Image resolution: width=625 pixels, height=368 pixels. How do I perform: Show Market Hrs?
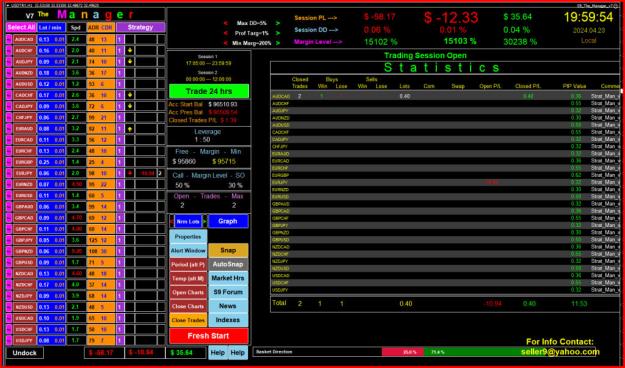point(228,278)
